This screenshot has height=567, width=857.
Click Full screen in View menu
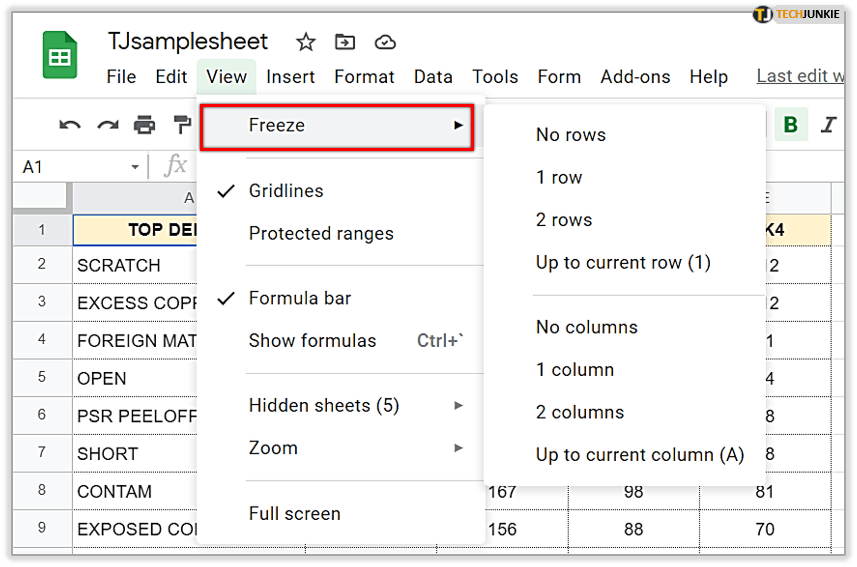[x=294, y=513]
